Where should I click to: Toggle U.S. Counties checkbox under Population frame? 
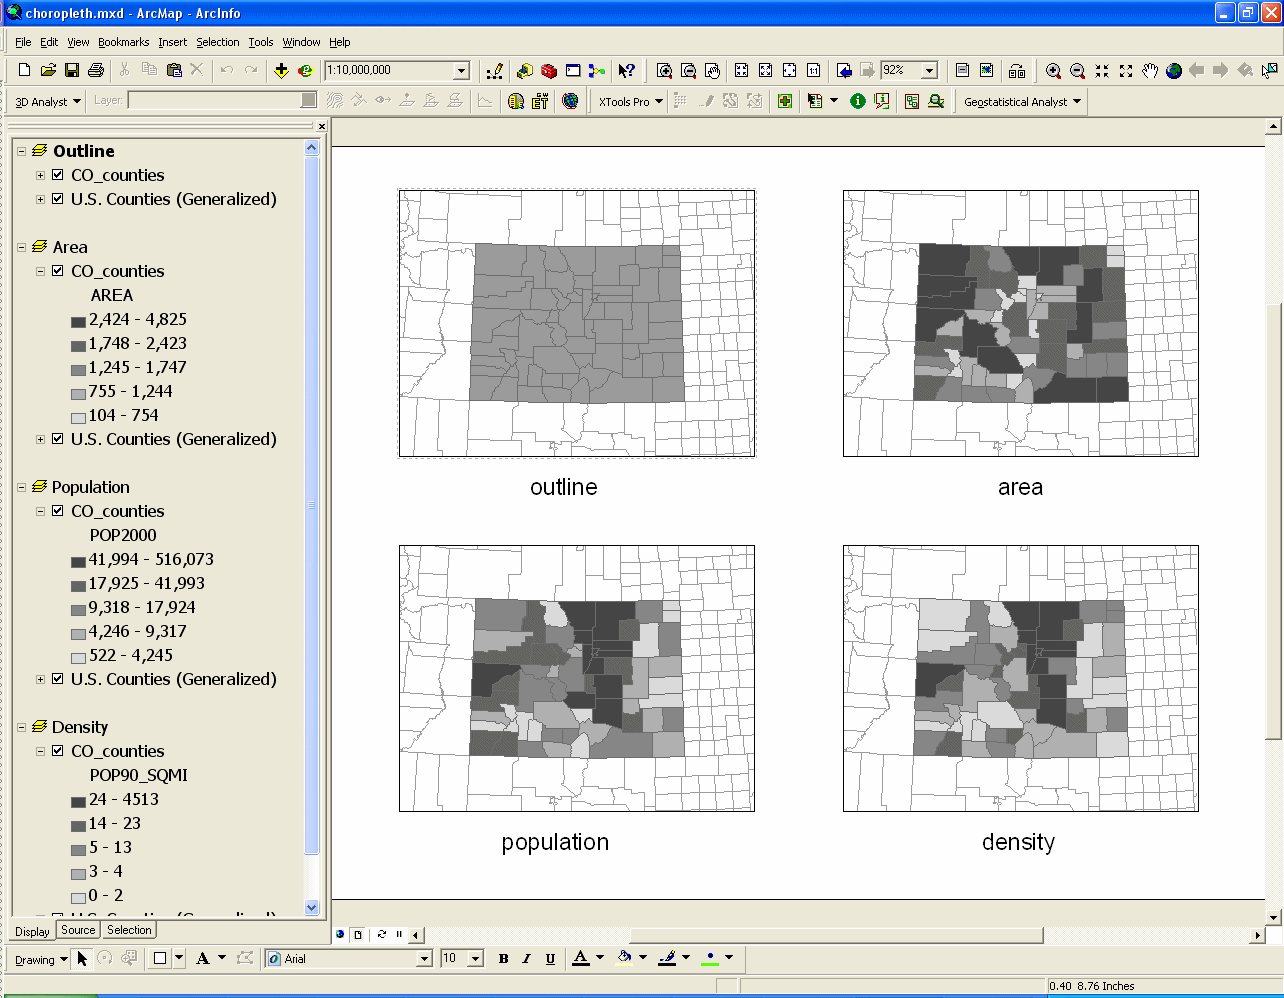click(x=58, y=679)
